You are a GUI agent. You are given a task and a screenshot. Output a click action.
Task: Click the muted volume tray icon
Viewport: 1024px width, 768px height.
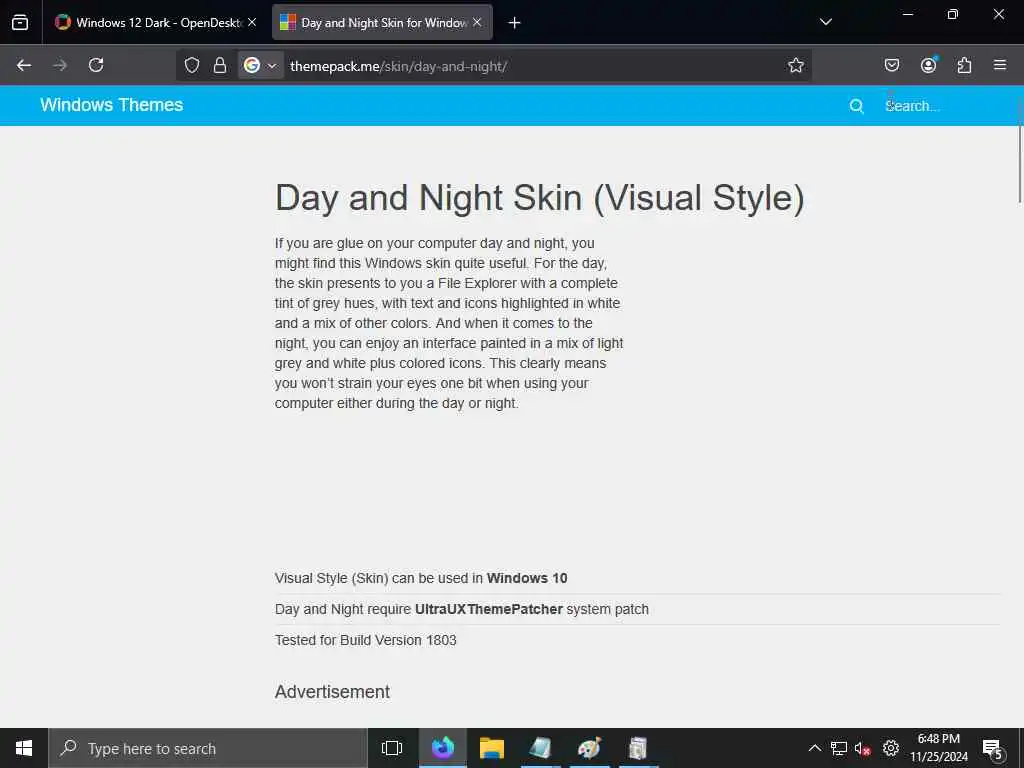tap(863, 748)
